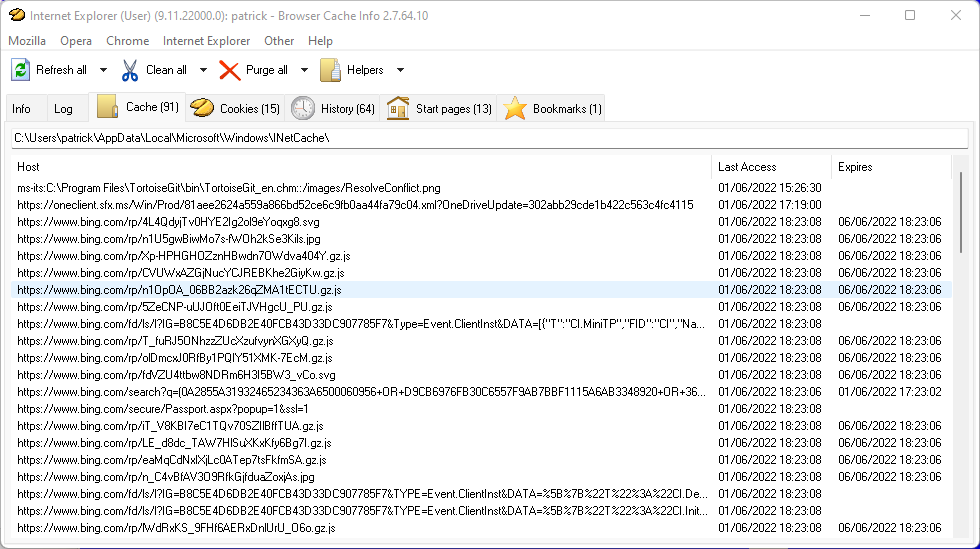Viewport: 980px width, 549px height.
Task: Click the clock icon on History tab
Action: point(302,108)
